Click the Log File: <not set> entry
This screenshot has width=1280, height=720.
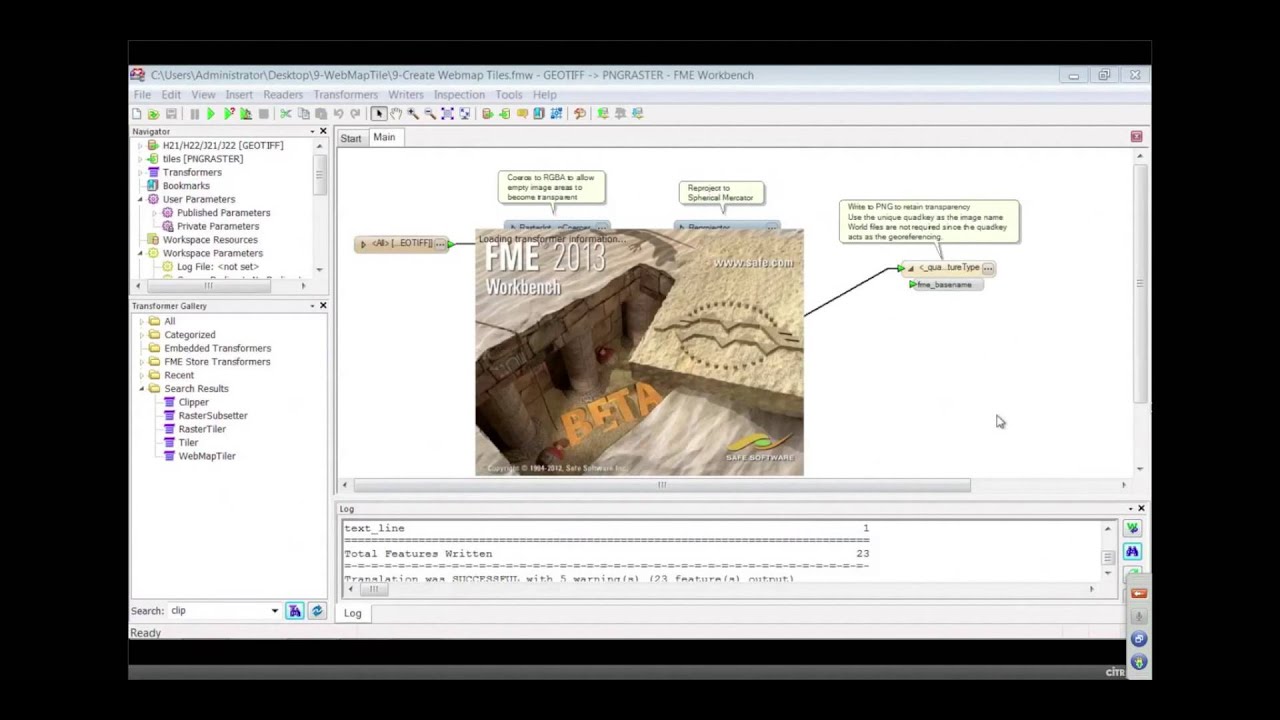pos(218,267)
